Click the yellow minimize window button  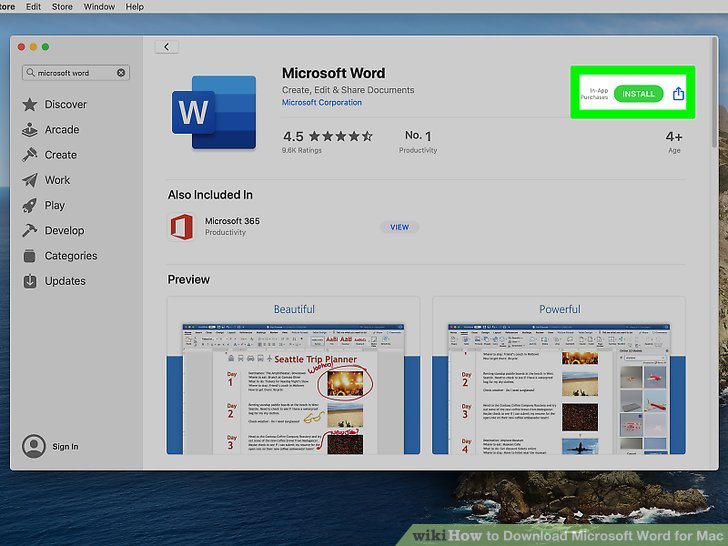point(33,47)
